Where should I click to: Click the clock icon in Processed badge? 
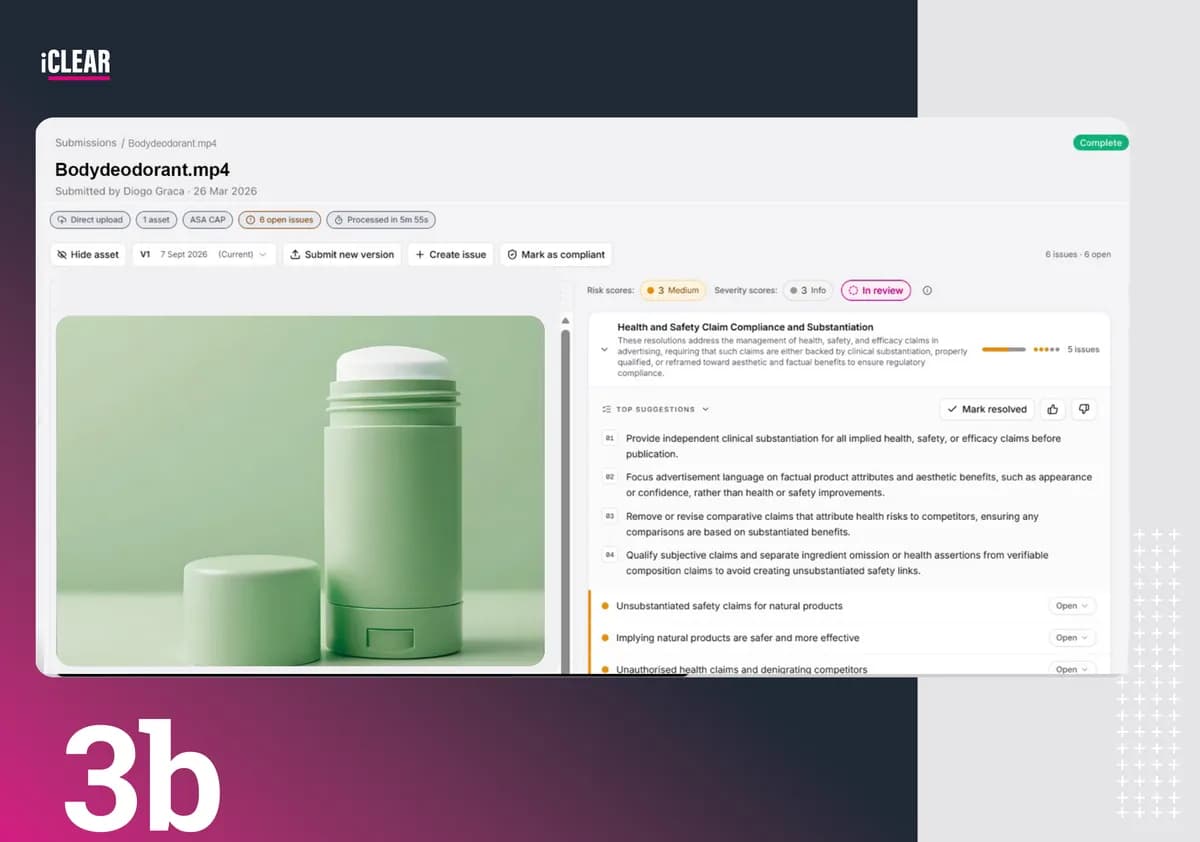[x=339, y=220]
